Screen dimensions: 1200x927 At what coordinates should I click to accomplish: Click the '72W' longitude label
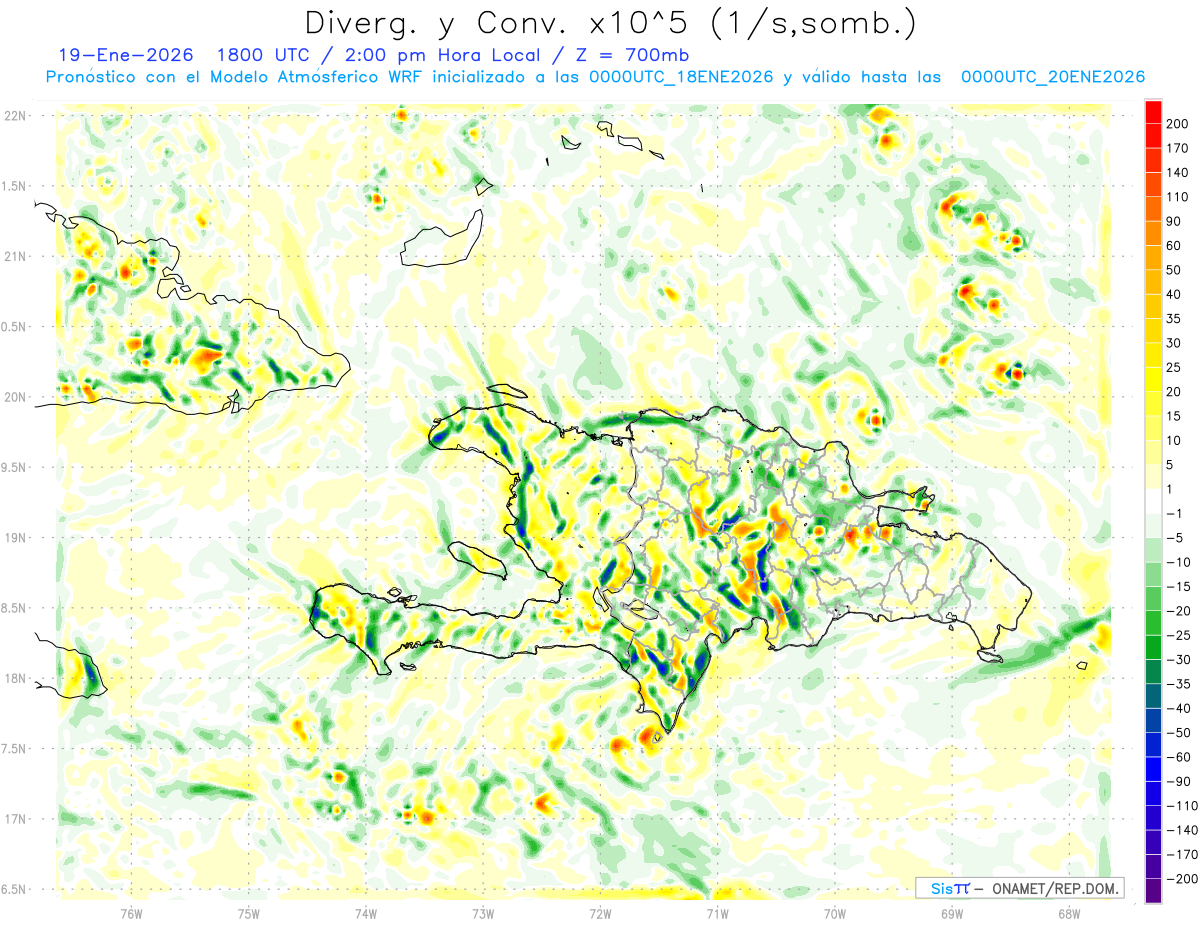(x=600, y=913)
